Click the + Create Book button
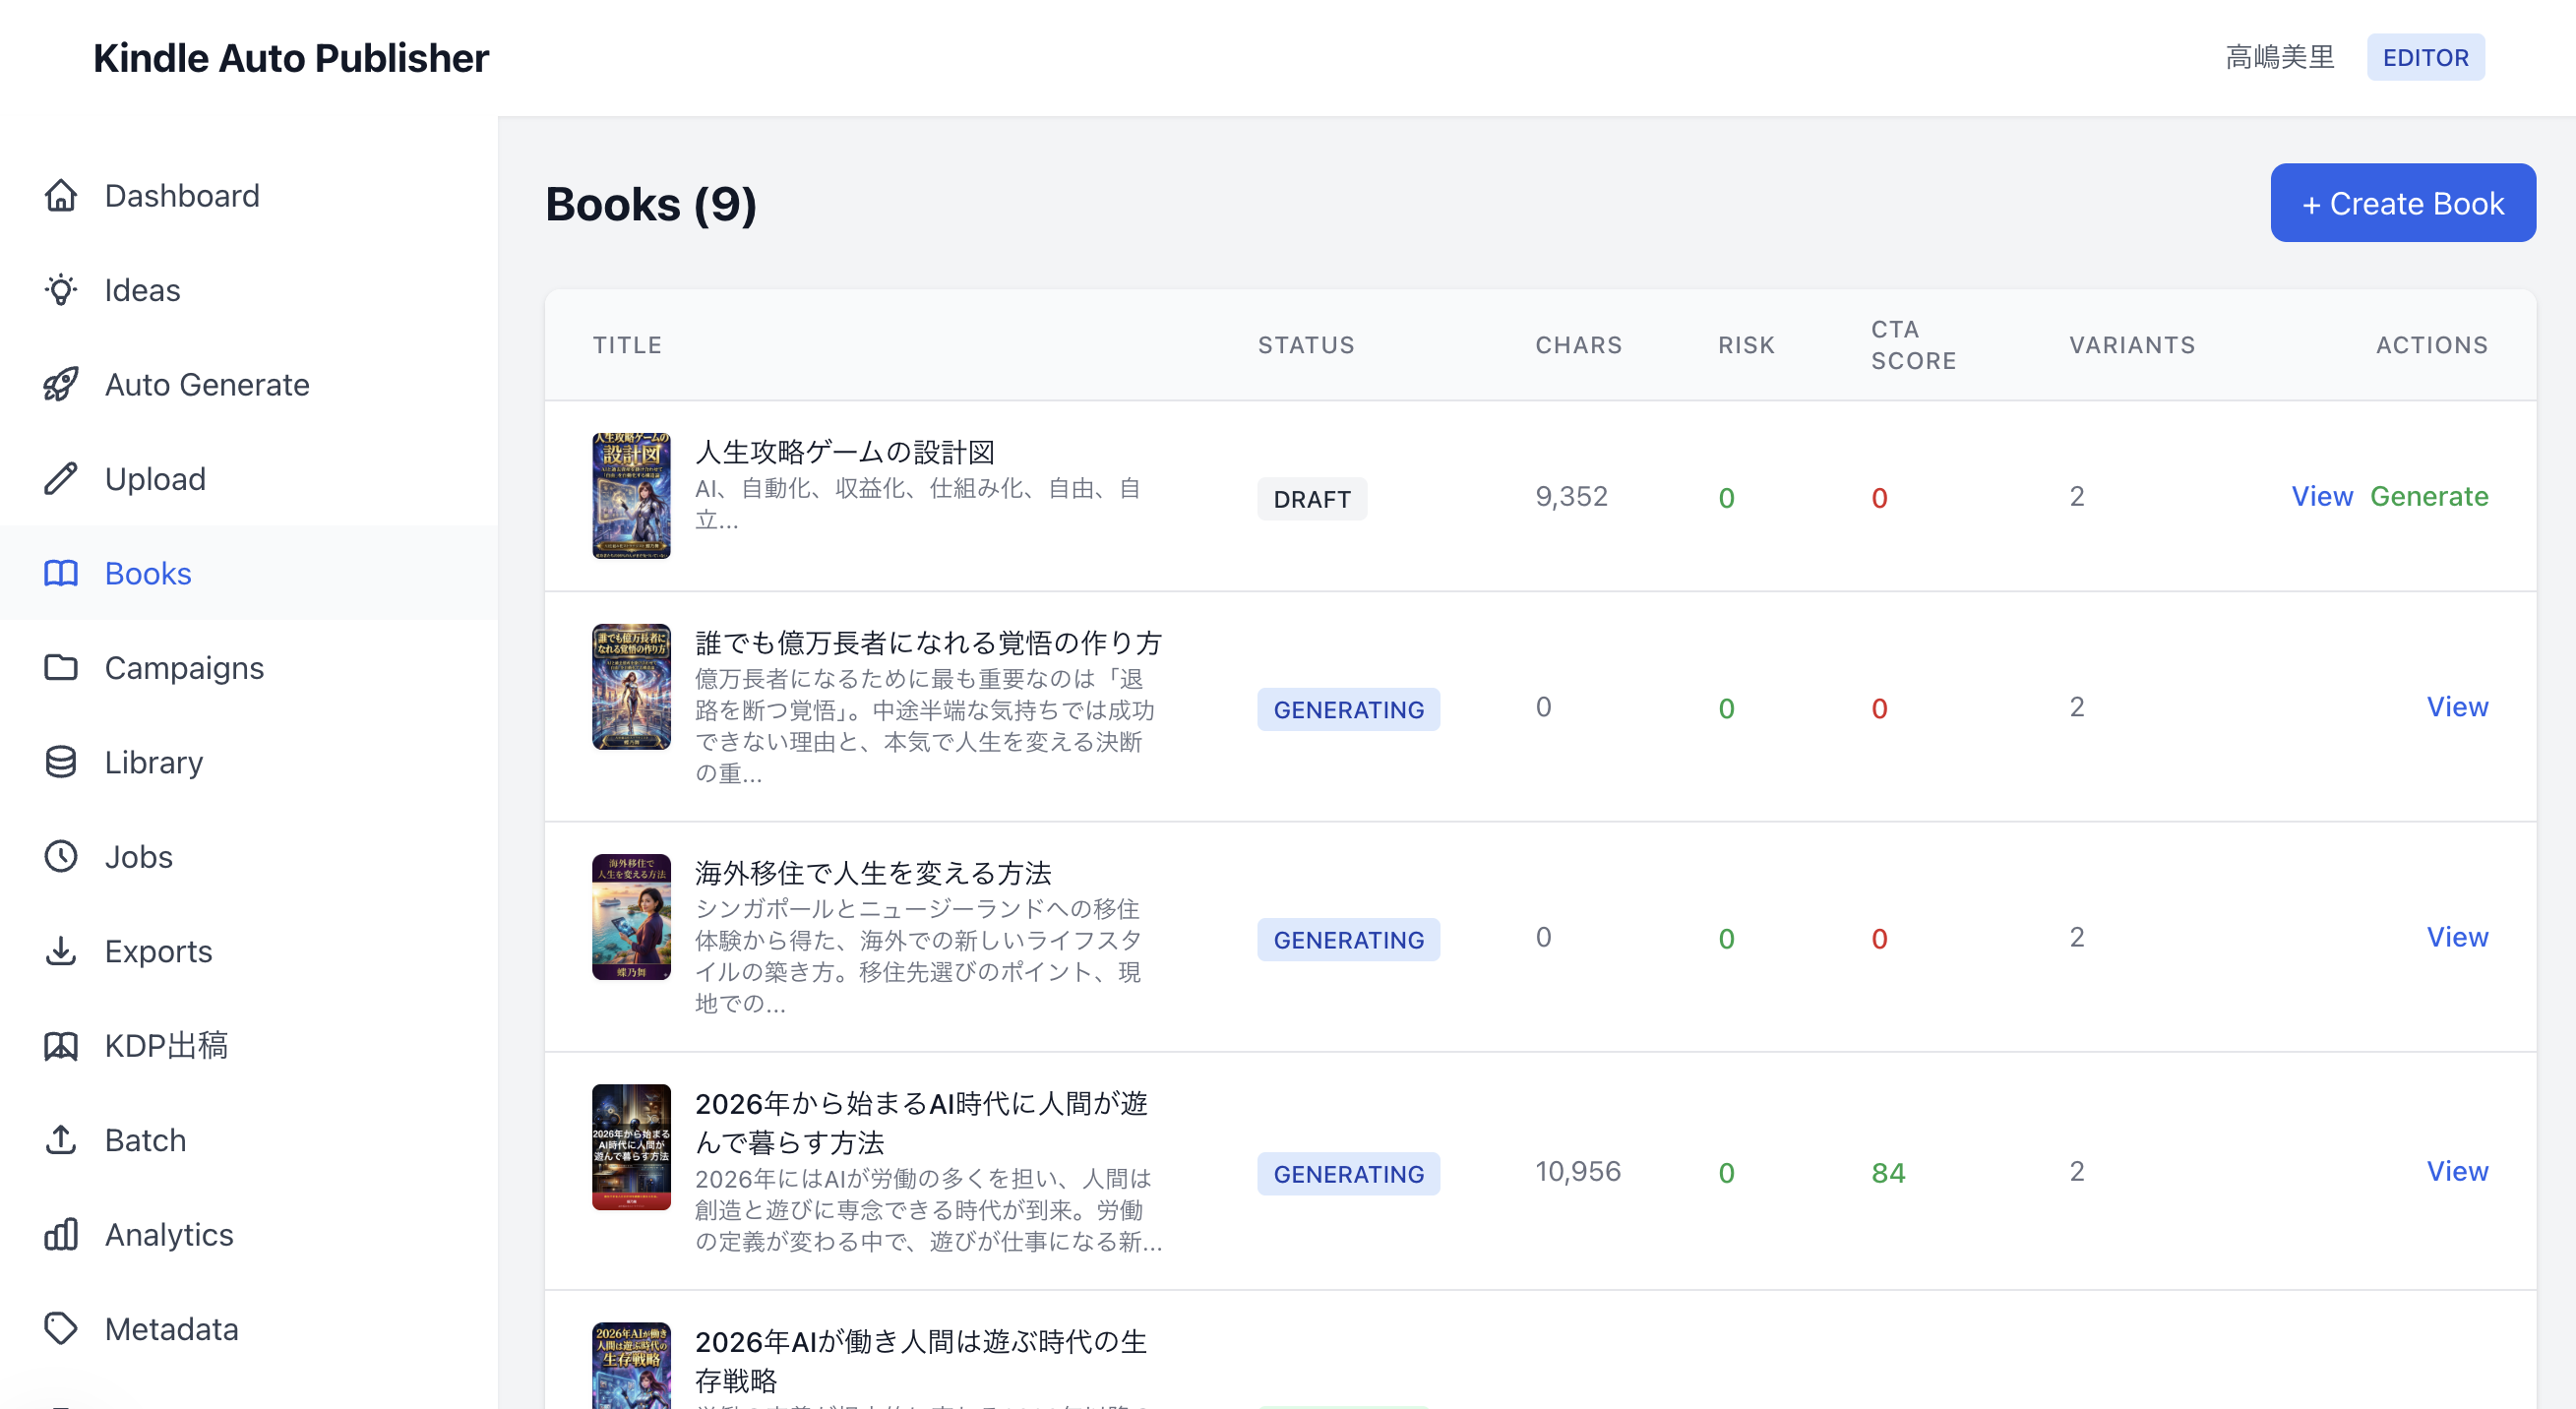Viewport: 2576px width, 1409px height. 2403,202
